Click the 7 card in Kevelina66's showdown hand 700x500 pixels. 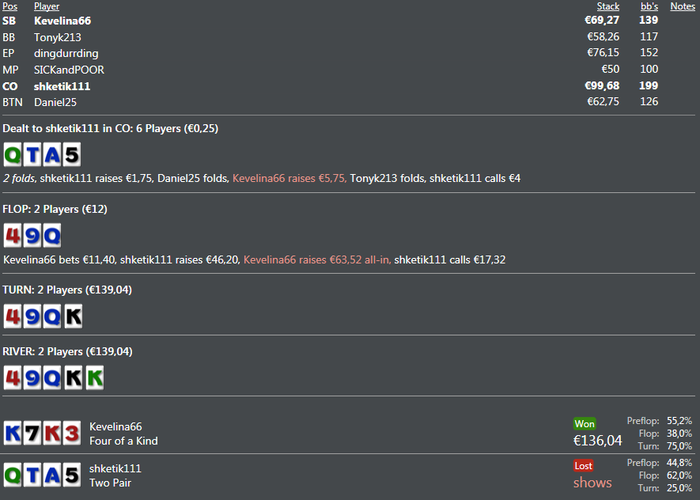[32, 432]
